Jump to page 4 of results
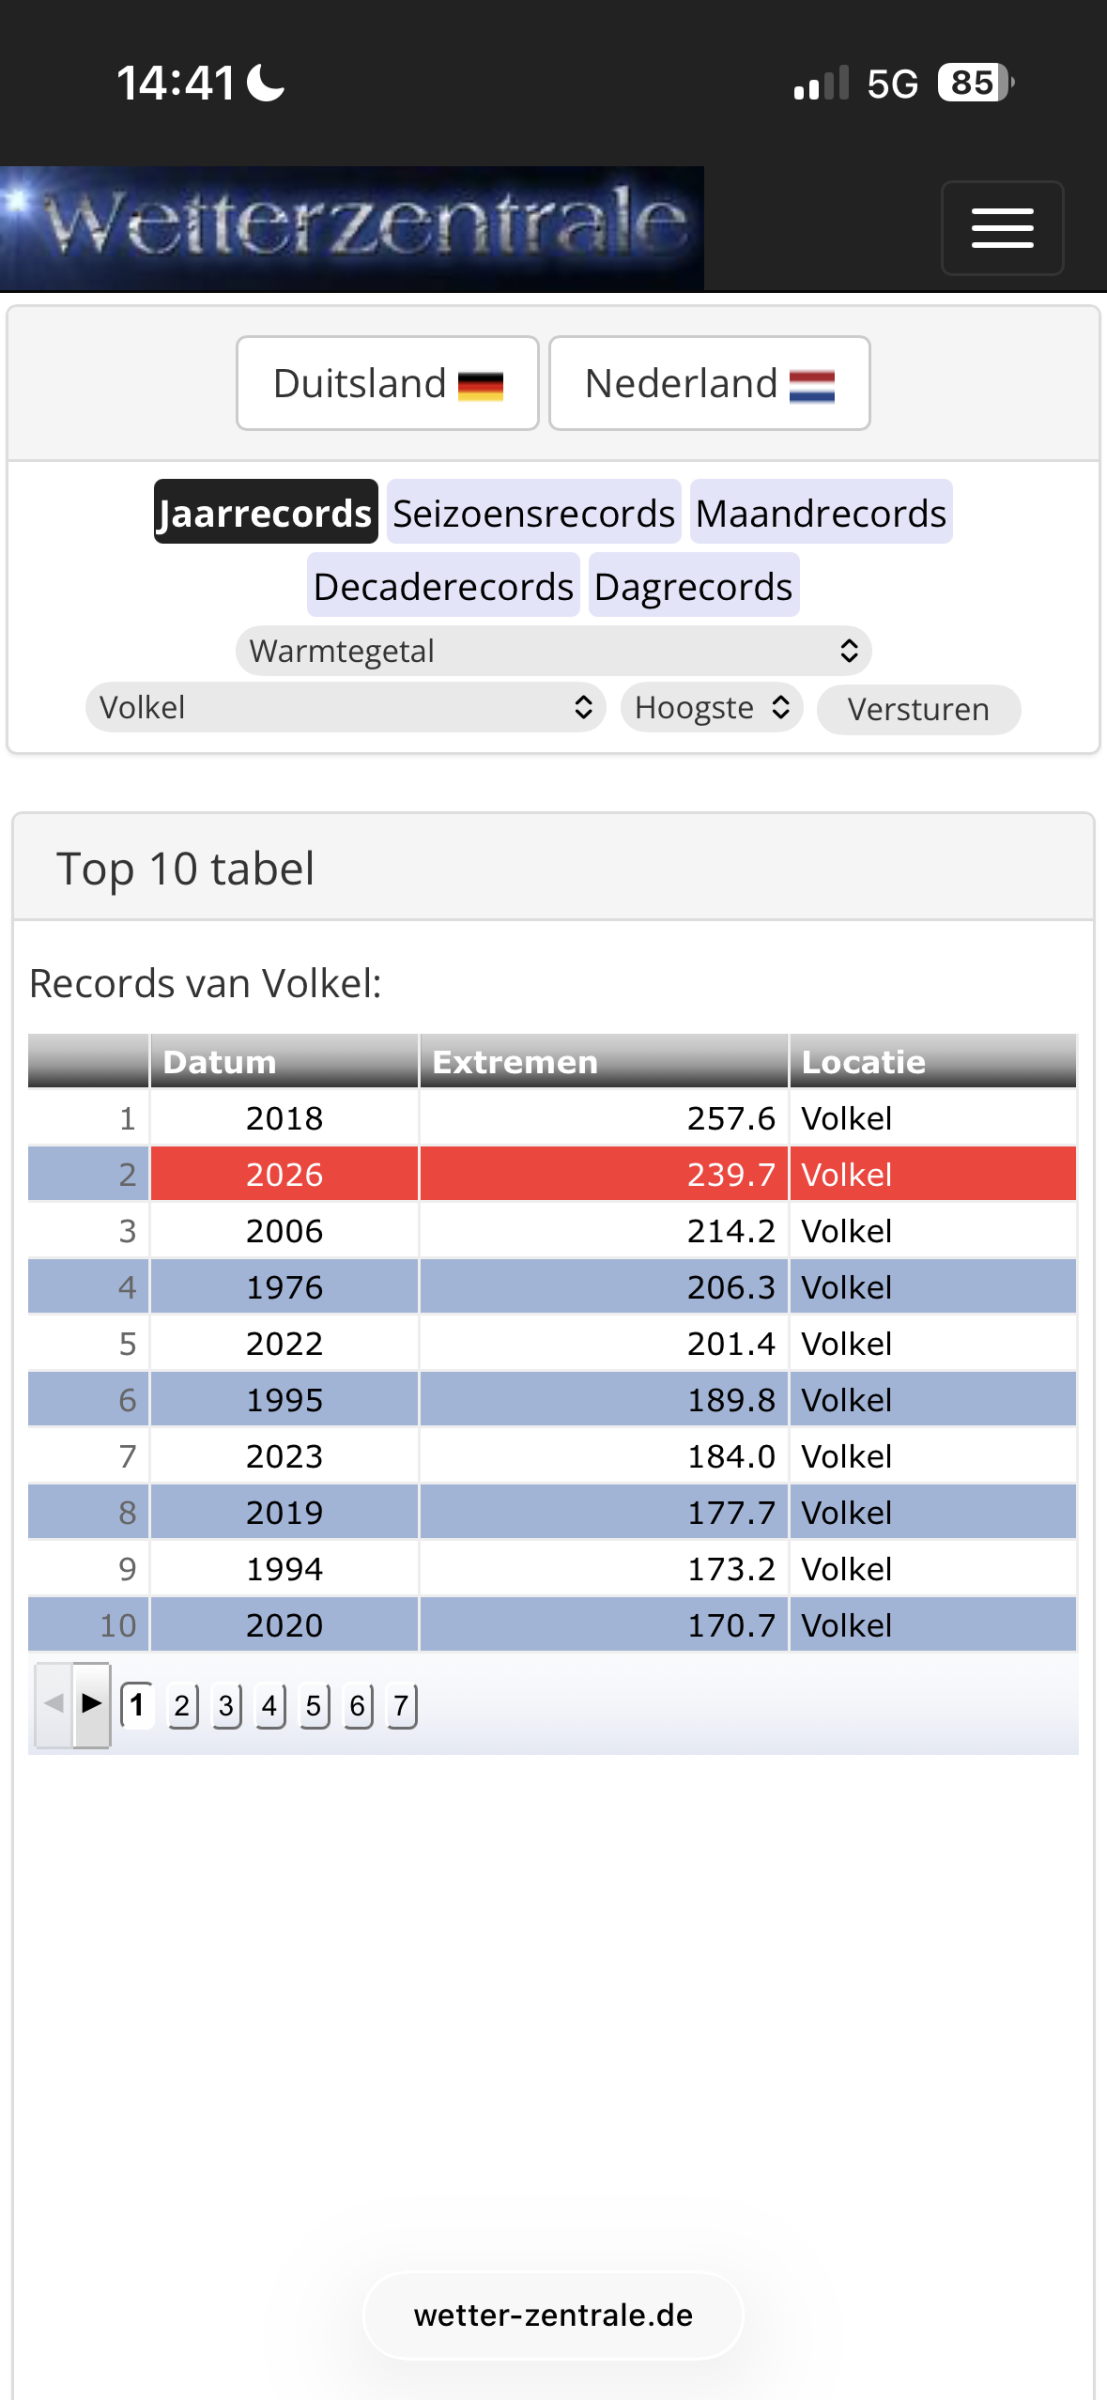 tap(270, 1705)
